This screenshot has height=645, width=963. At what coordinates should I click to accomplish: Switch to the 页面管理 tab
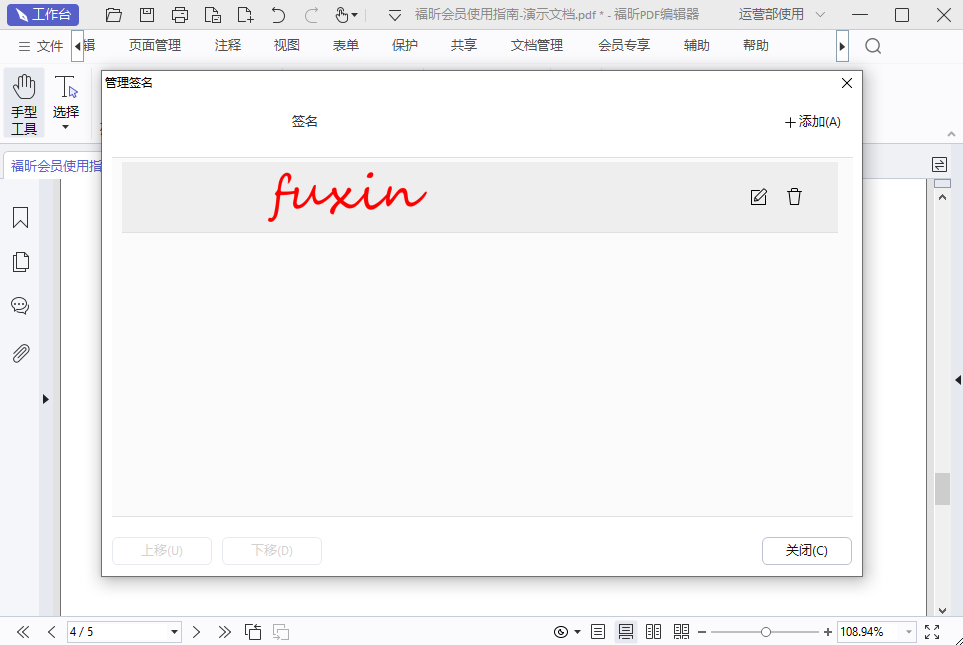point(155,45)
